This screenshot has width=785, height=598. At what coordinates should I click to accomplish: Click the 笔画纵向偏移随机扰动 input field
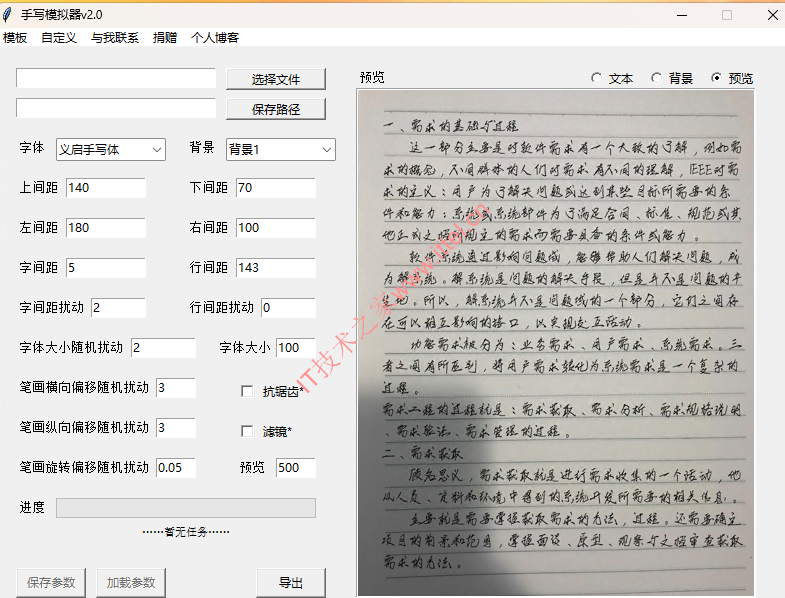tap(176, 428)
